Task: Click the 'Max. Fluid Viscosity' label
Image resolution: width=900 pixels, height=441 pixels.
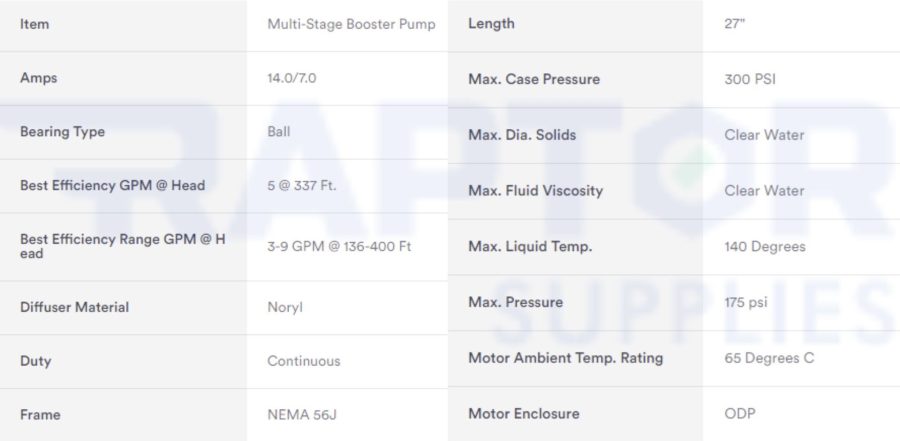Action: pyautogui.click(x=536, y=191)
